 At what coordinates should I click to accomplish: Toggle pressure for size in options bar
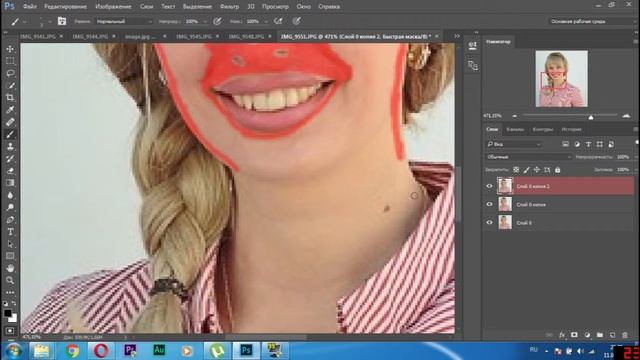296,21
